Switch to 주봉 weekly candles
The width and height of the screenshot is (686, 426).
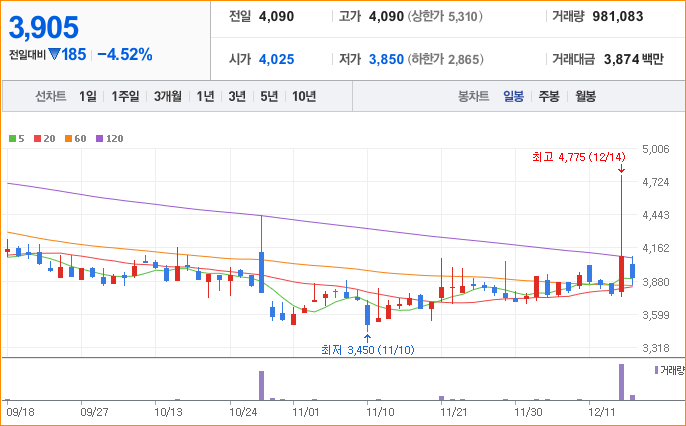tap(549, 96)
